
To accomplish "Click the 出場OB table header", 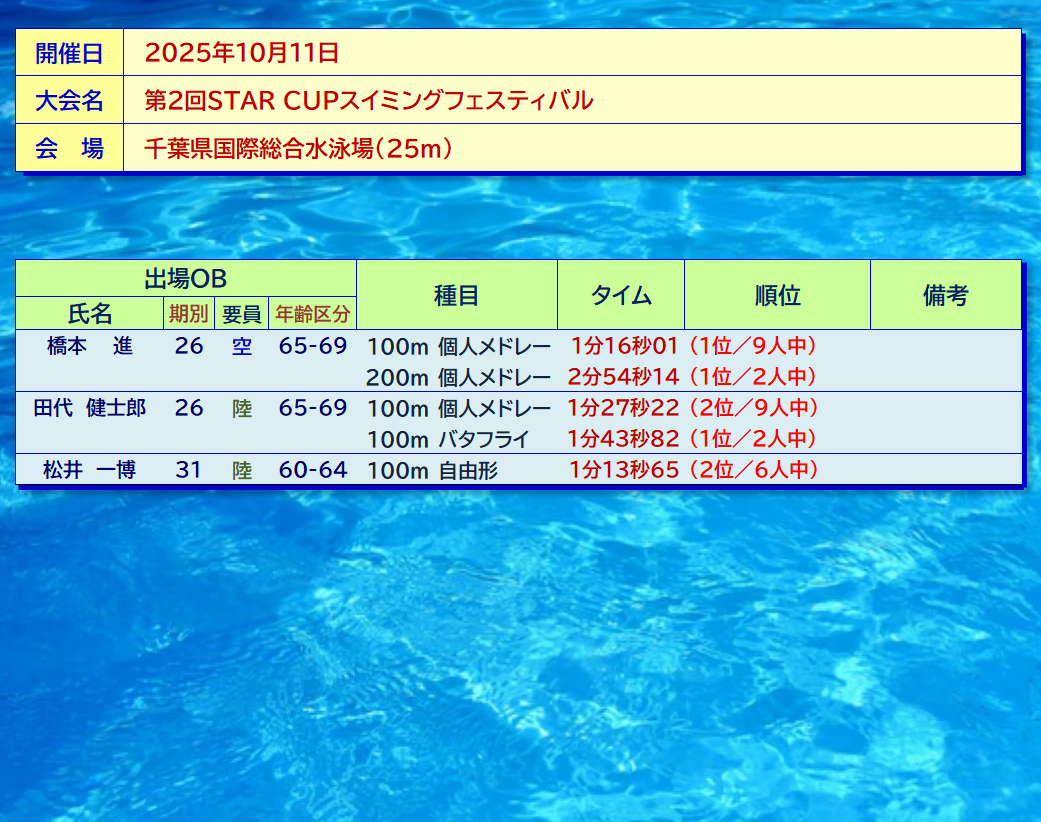I will coord(185,279).
